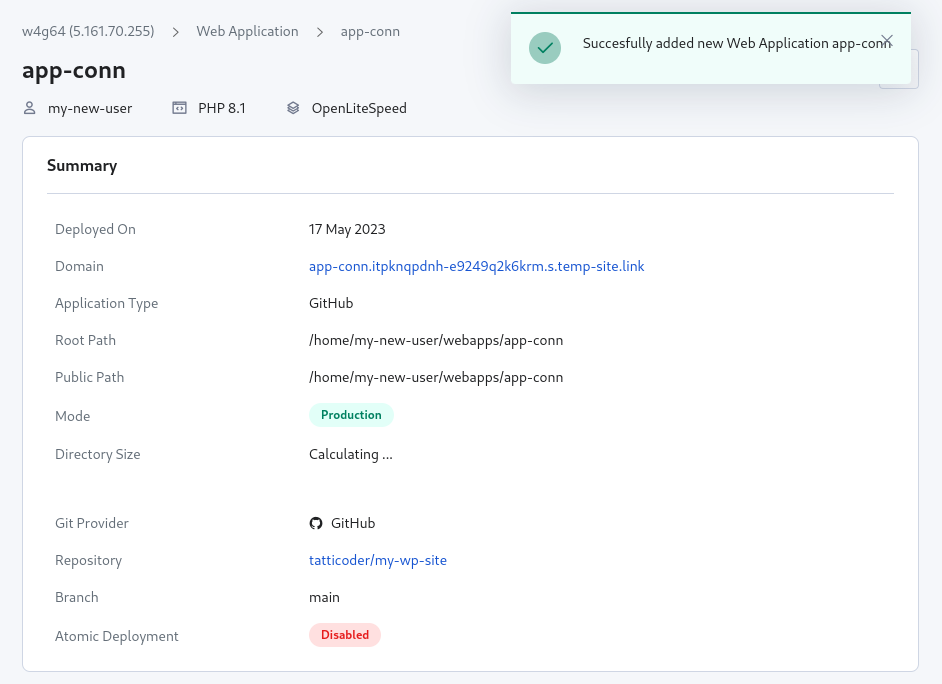Image resolution: width=942 pixels, height=684 pixels.
Task: Click the main branch value
Action: click(x=324, y=597)
